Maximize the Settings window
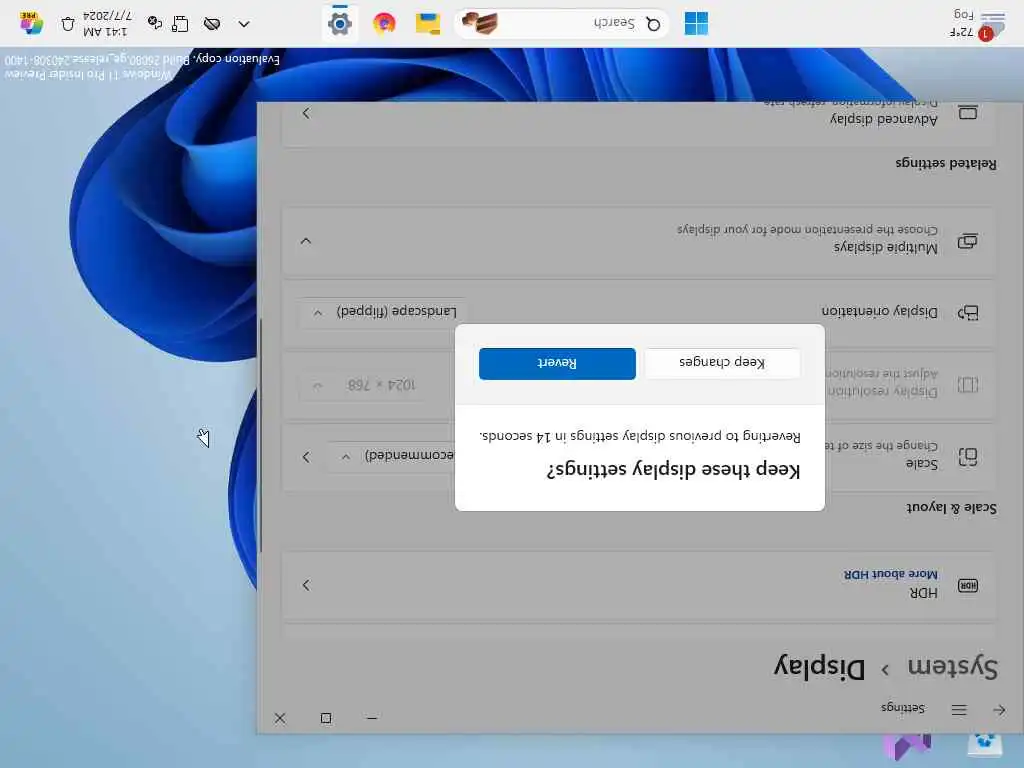This screenshot has width=1024, height=768. pos(326,718)
